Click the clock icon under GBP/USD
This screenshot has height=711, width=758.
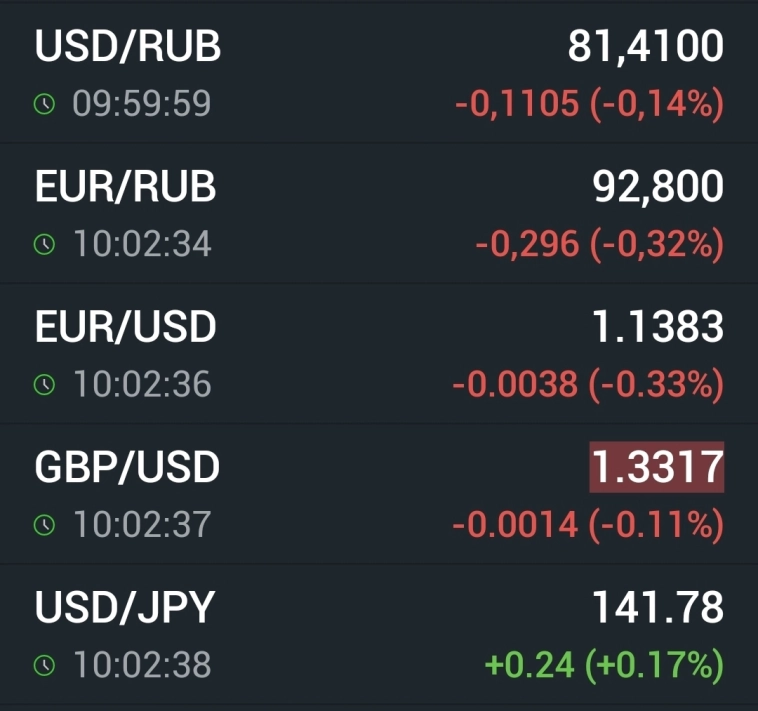pyautogui.click(x=44, y=524)
